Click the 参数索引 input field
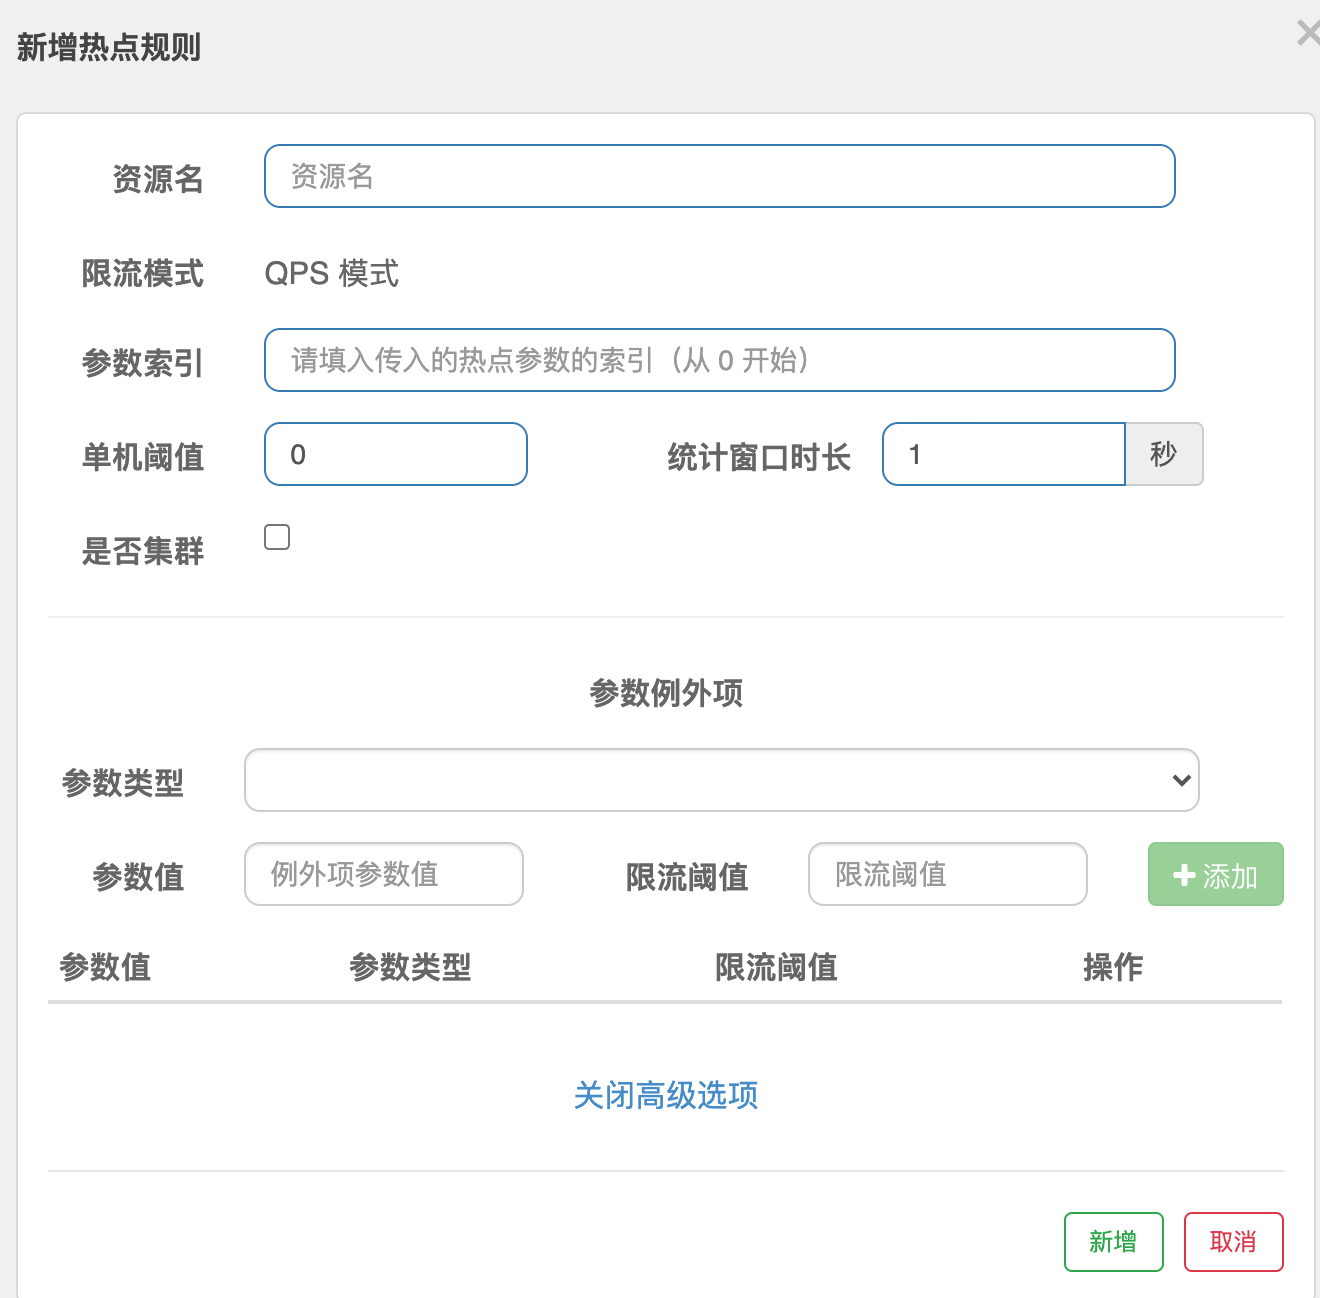 719,360
